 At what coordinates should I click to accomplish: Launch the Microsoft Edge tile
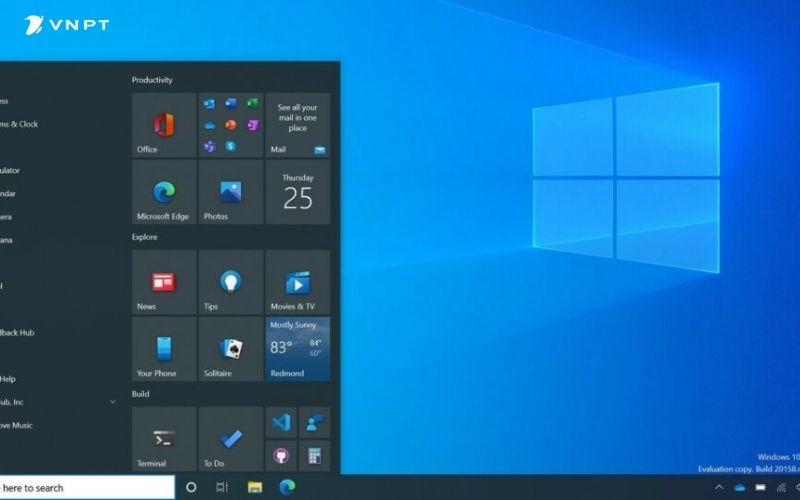(164, 192)
